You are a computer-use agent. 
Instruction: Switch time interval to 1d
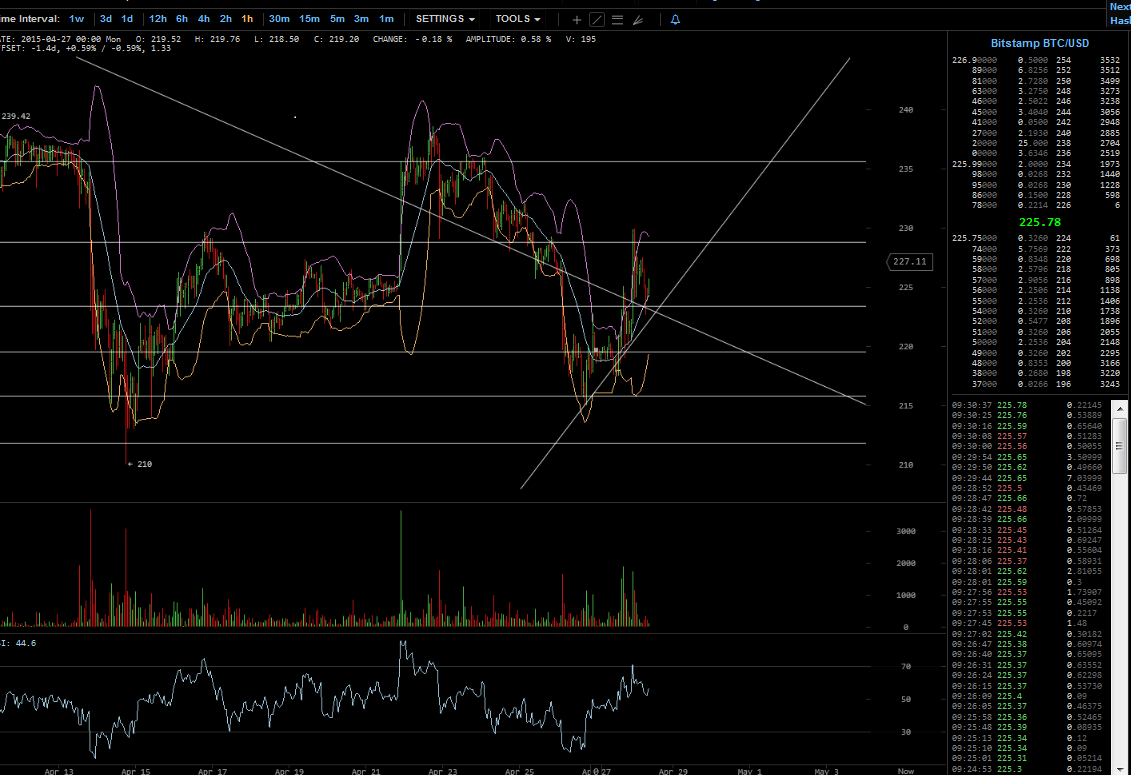127,19
